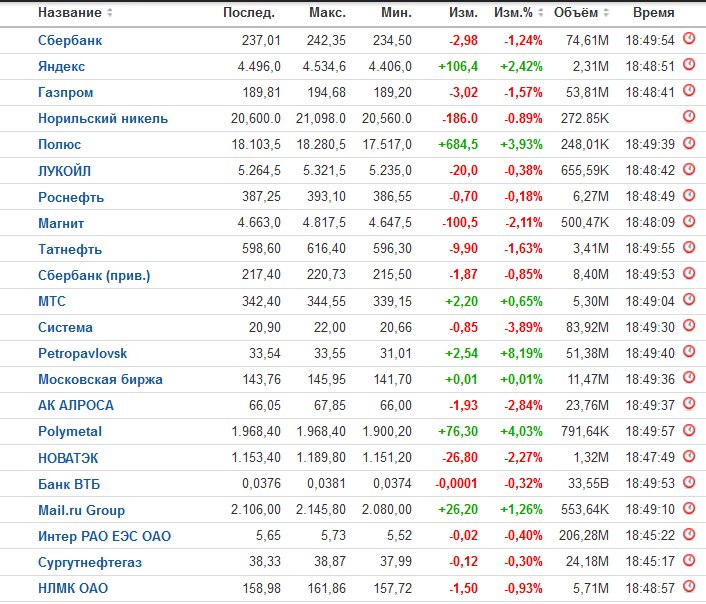Open the НОВАТЭК stock link
The height and width of the screenshot is (604, 706).
pyautogui.click(x=68, y=458)
